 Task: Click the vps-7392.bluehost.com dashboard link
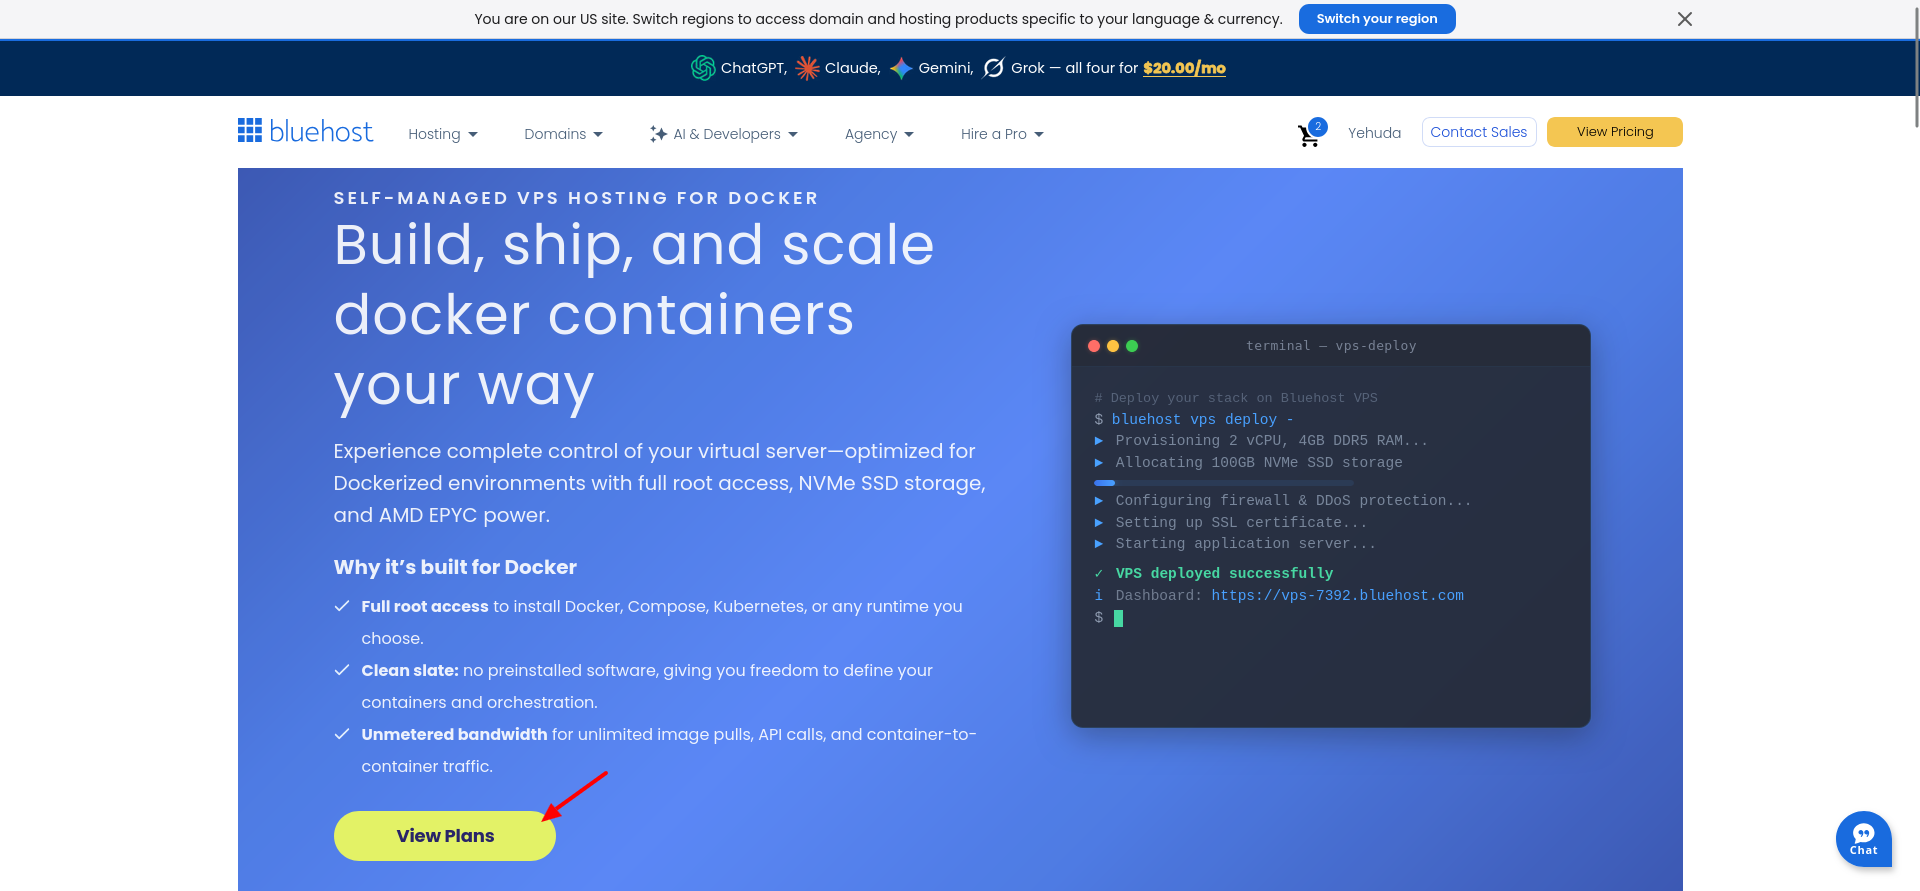coord(1338,595)
